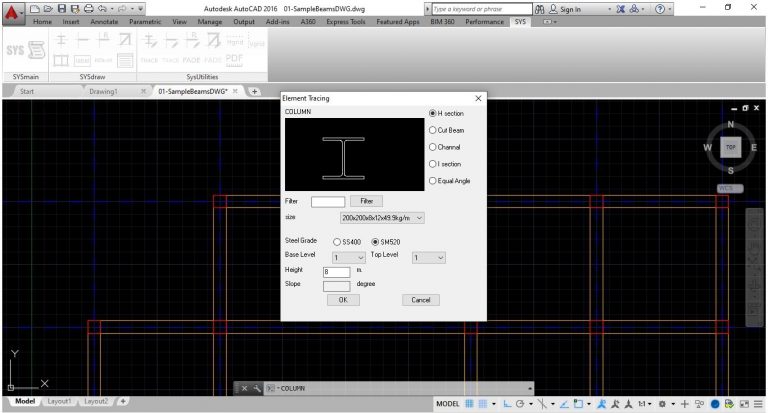Click the Sign In link

570,9
